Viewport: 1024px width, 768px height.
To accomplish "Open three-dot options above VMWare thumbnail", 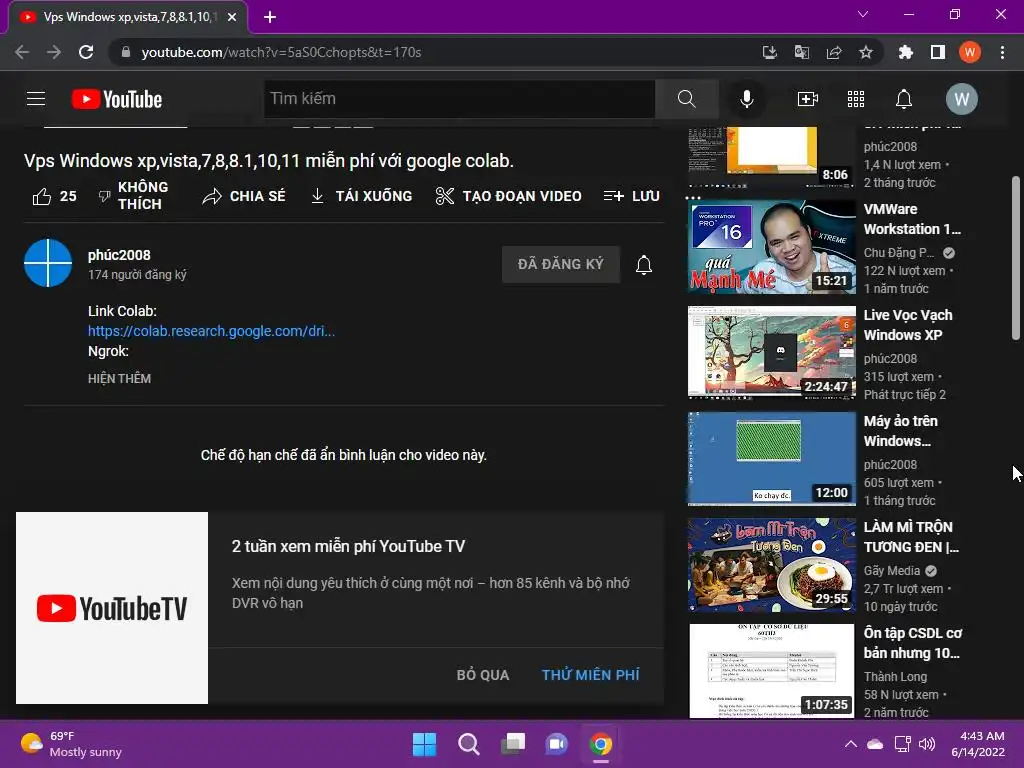I will point(693,198).
